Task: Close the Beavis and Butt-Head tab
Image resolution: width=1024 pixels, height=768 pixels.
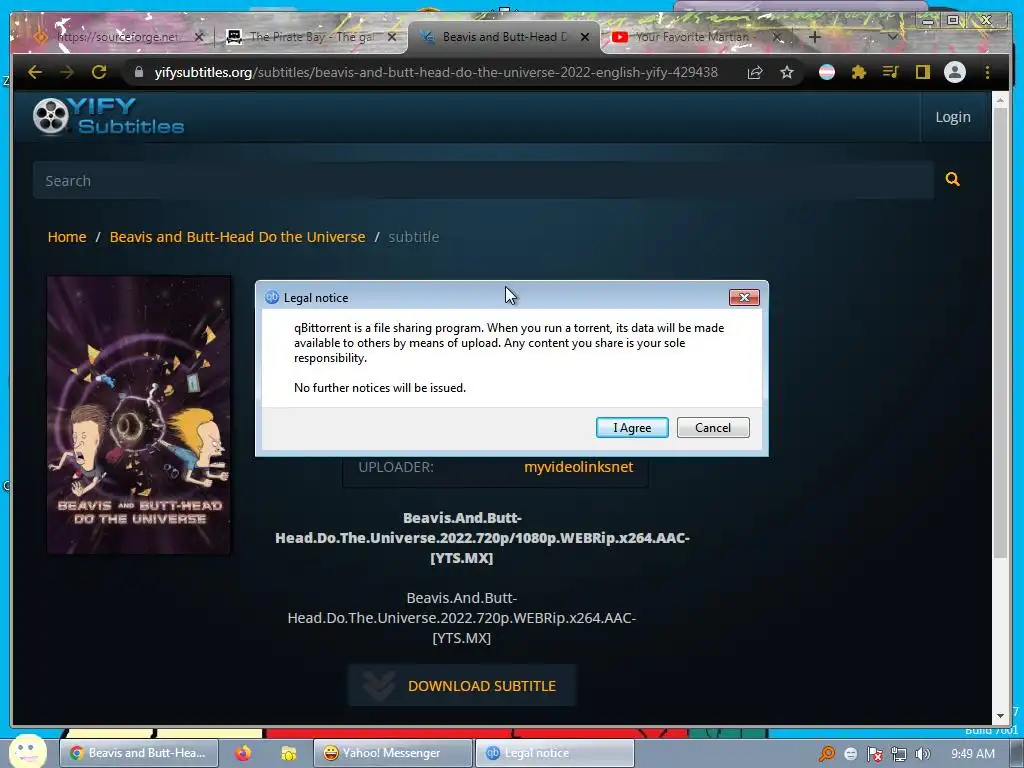Action: click(585, 37)
